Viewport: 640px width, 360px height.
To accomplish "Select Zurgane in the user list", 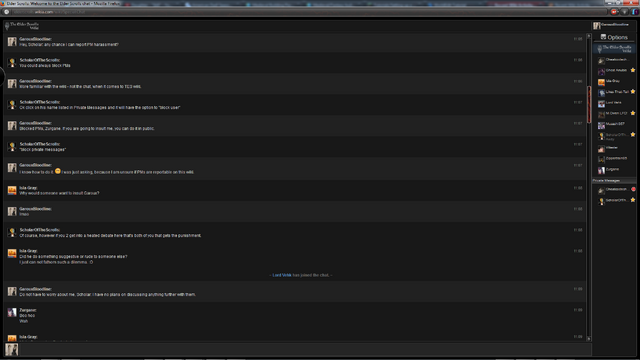I will coord(614,169).
